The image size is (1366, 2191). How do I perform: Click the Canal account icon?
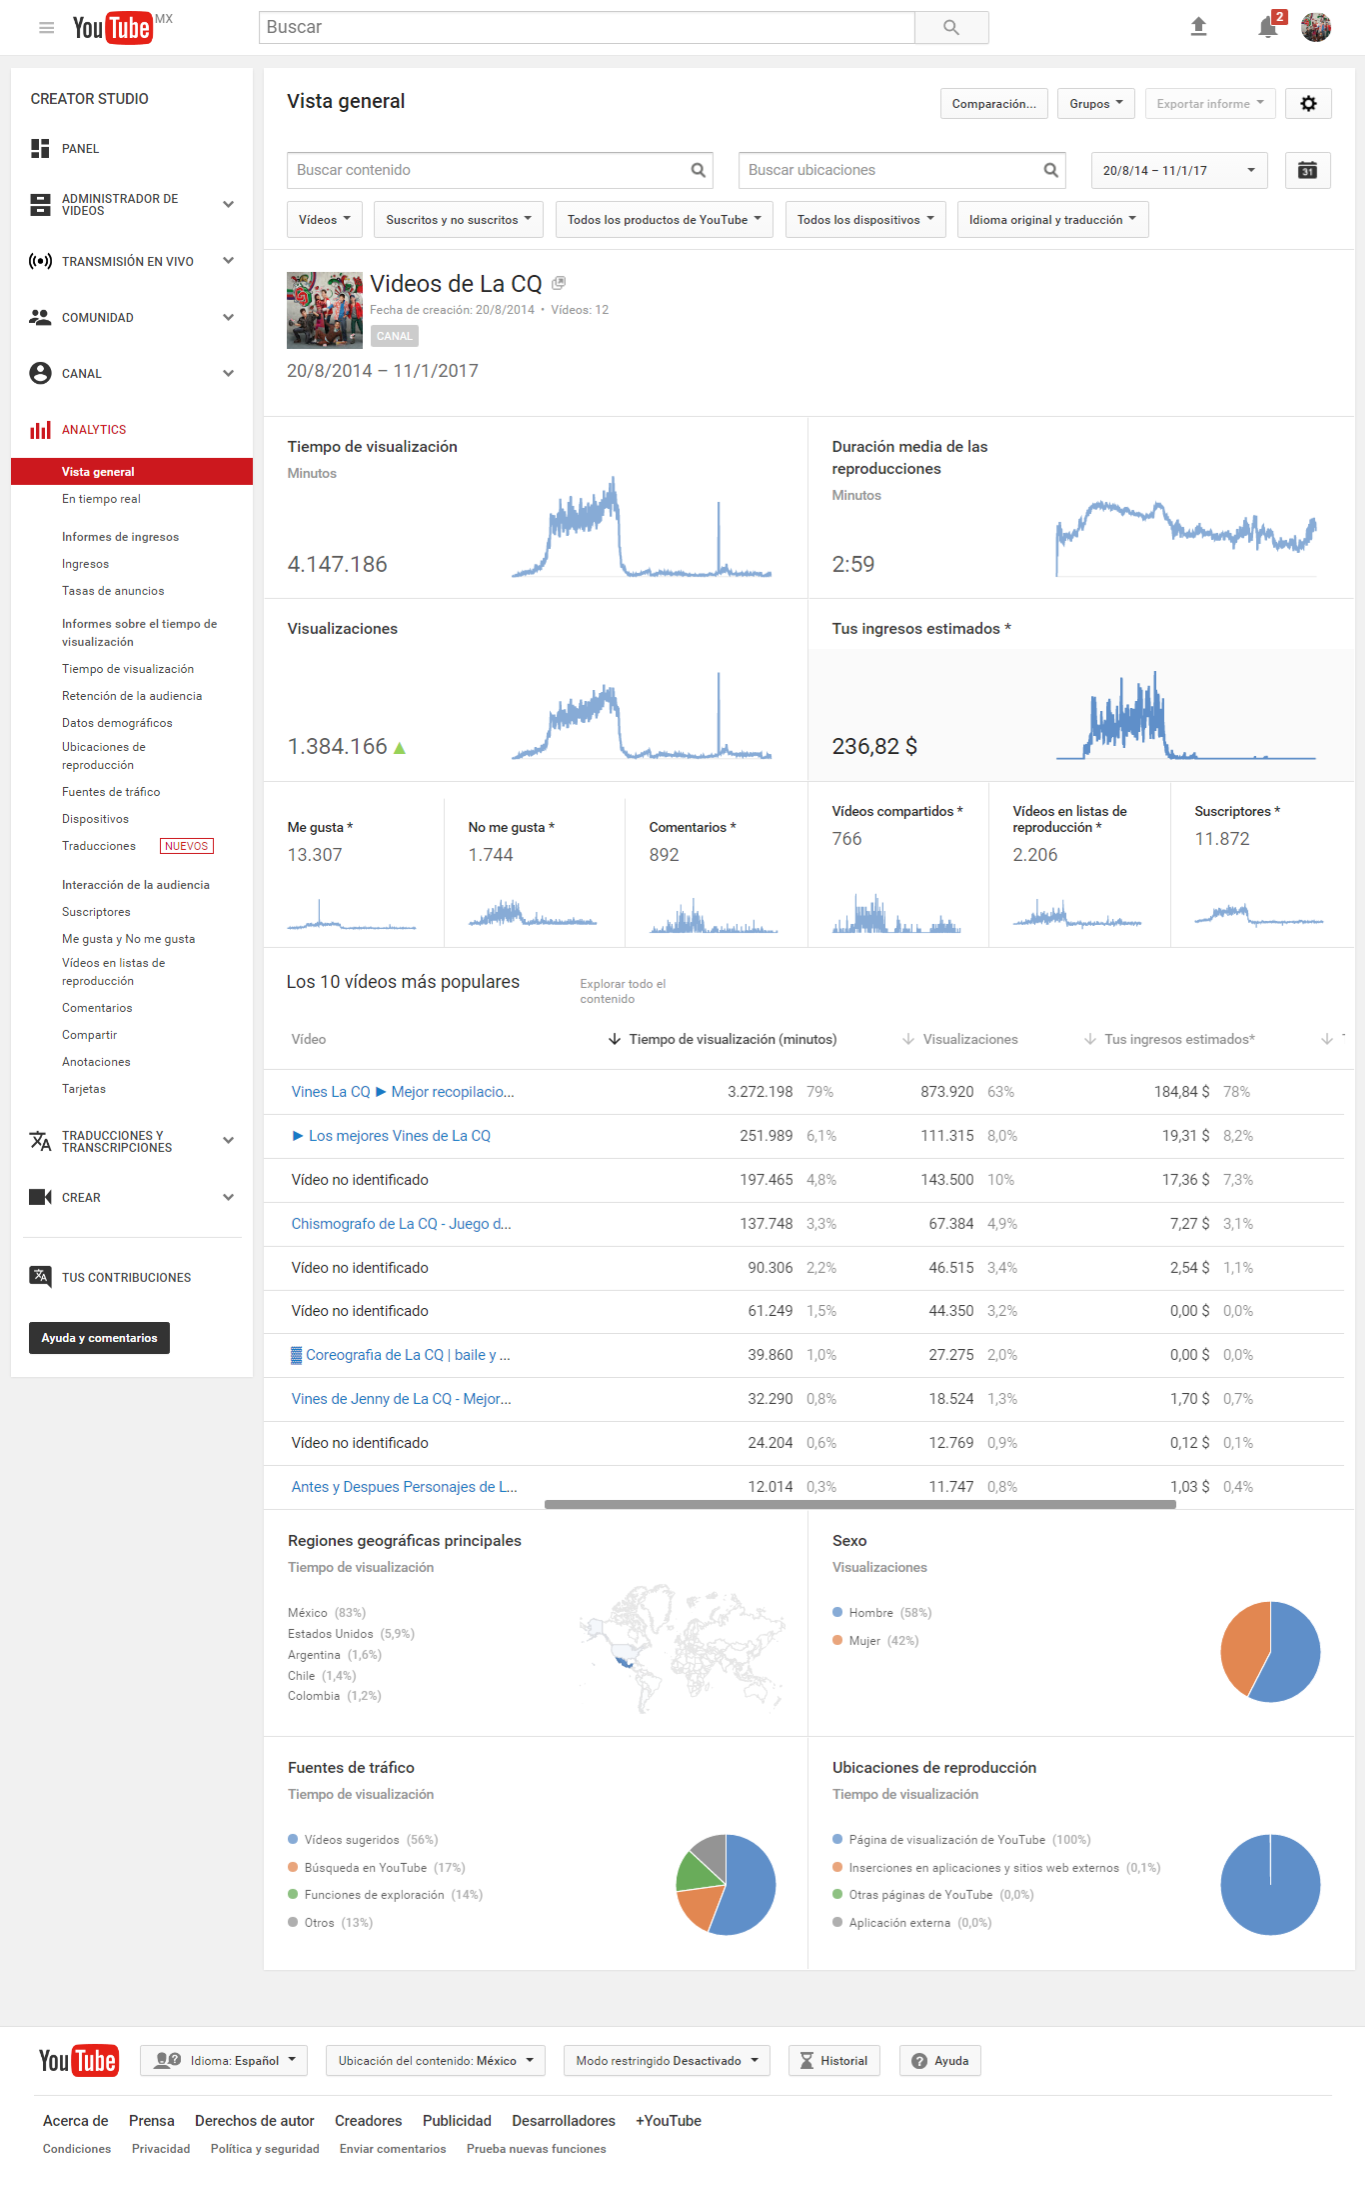tap(40, 374)
